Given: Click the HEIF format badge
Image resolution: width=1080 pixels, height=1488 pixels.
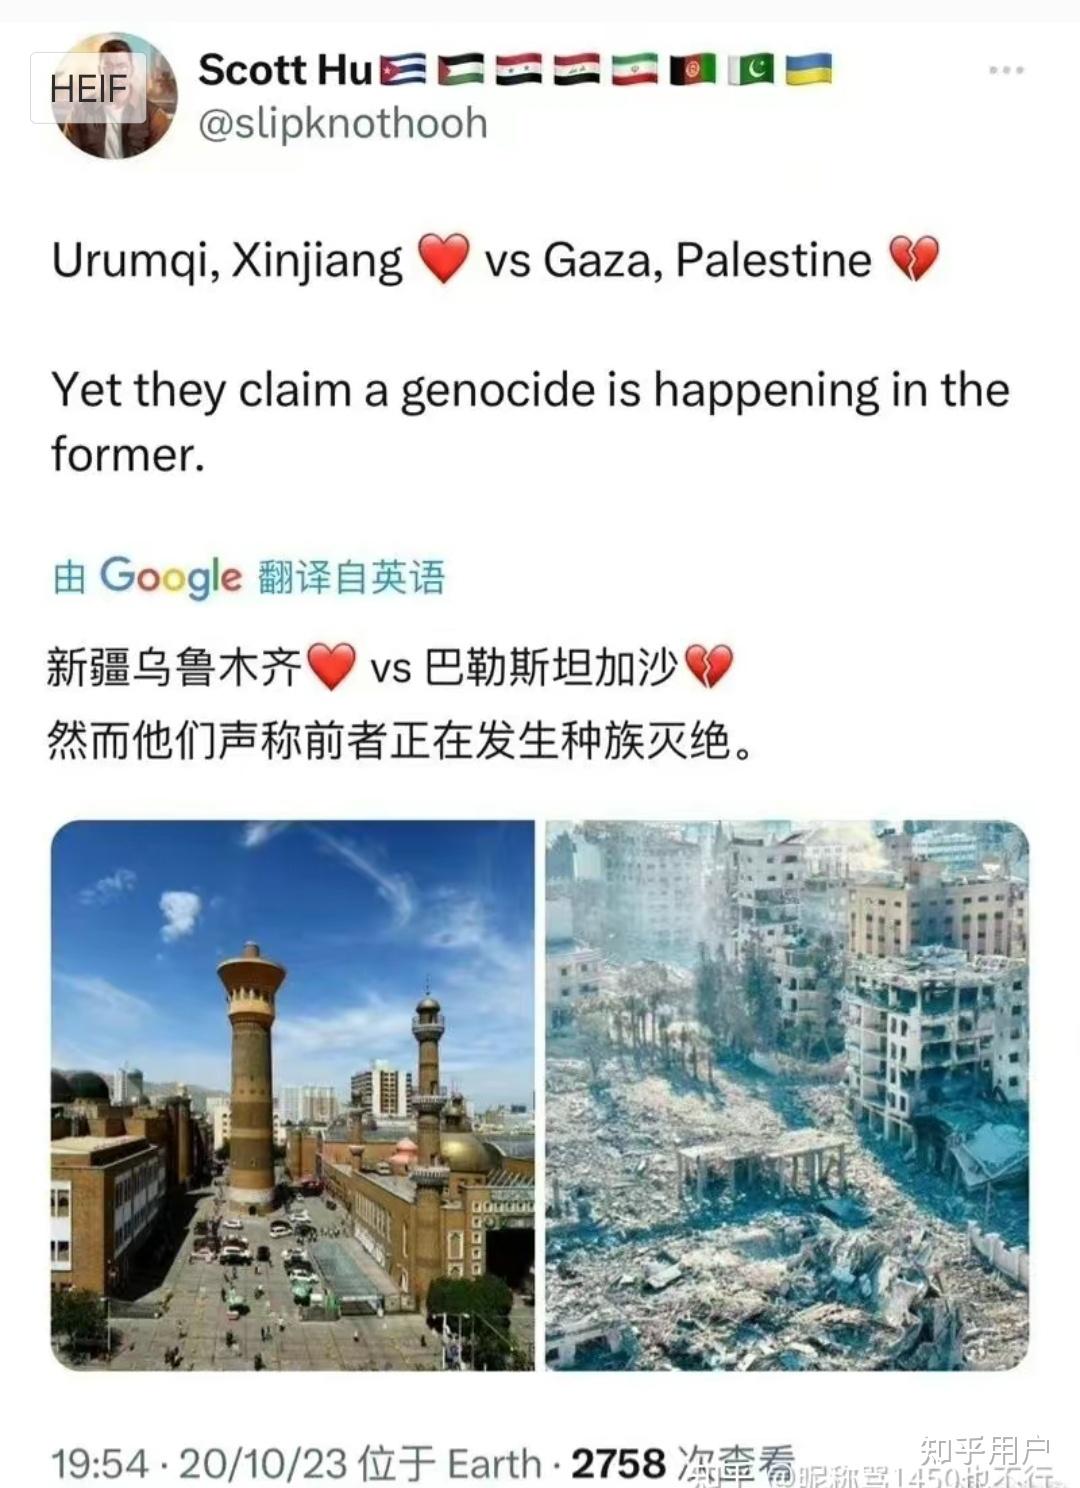Looking at the screenshot, I should coord(89,88).
